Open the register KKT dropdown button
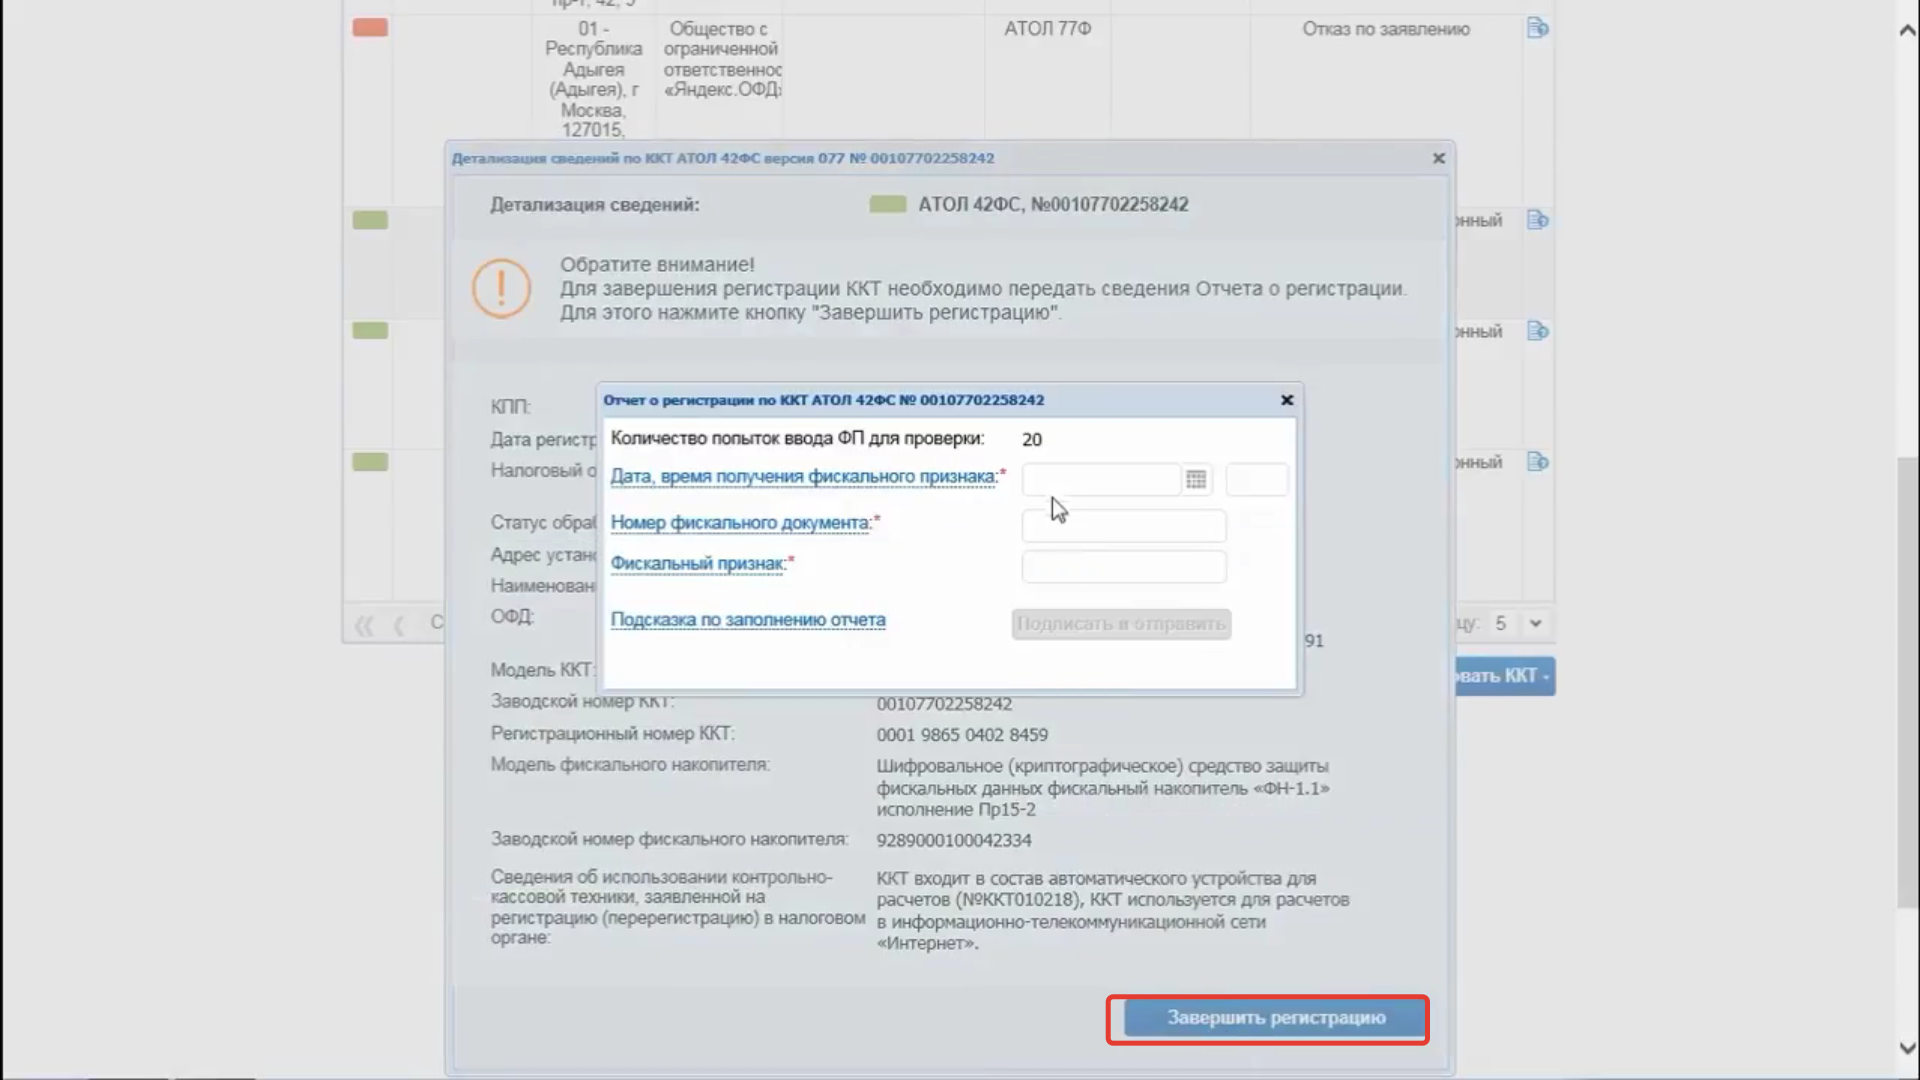This screenshot has height=1080, width=1920. [x=1503, y=676]
